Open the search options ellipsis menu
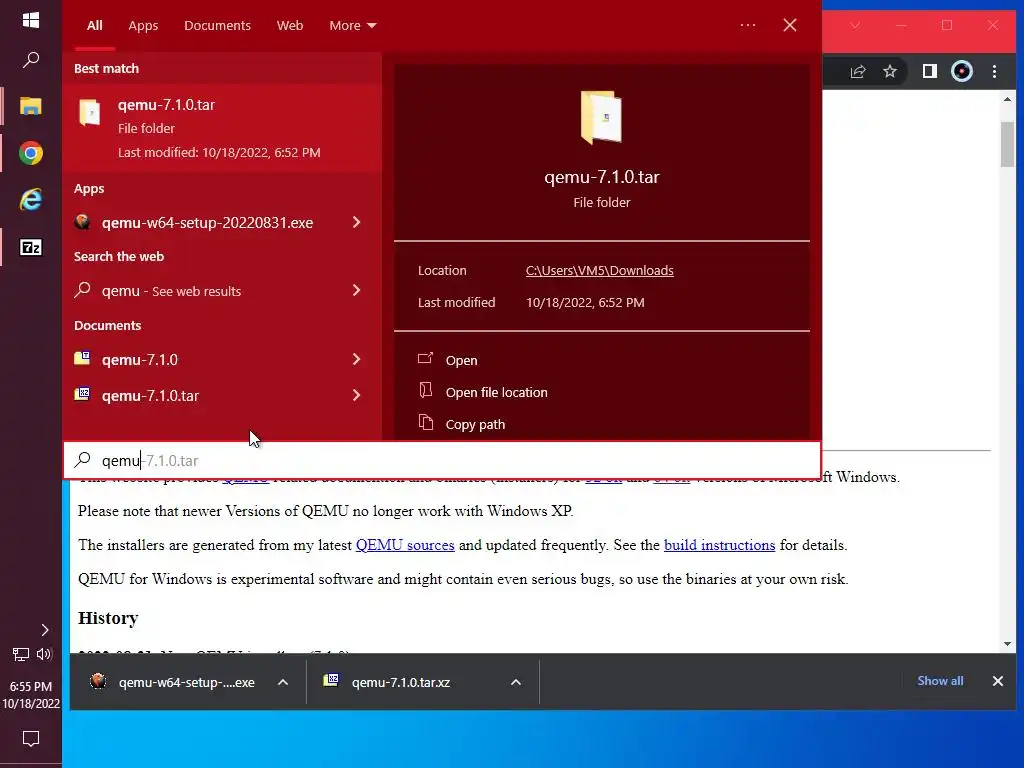This screenshot has width=1024, height=768. (748, 25)
